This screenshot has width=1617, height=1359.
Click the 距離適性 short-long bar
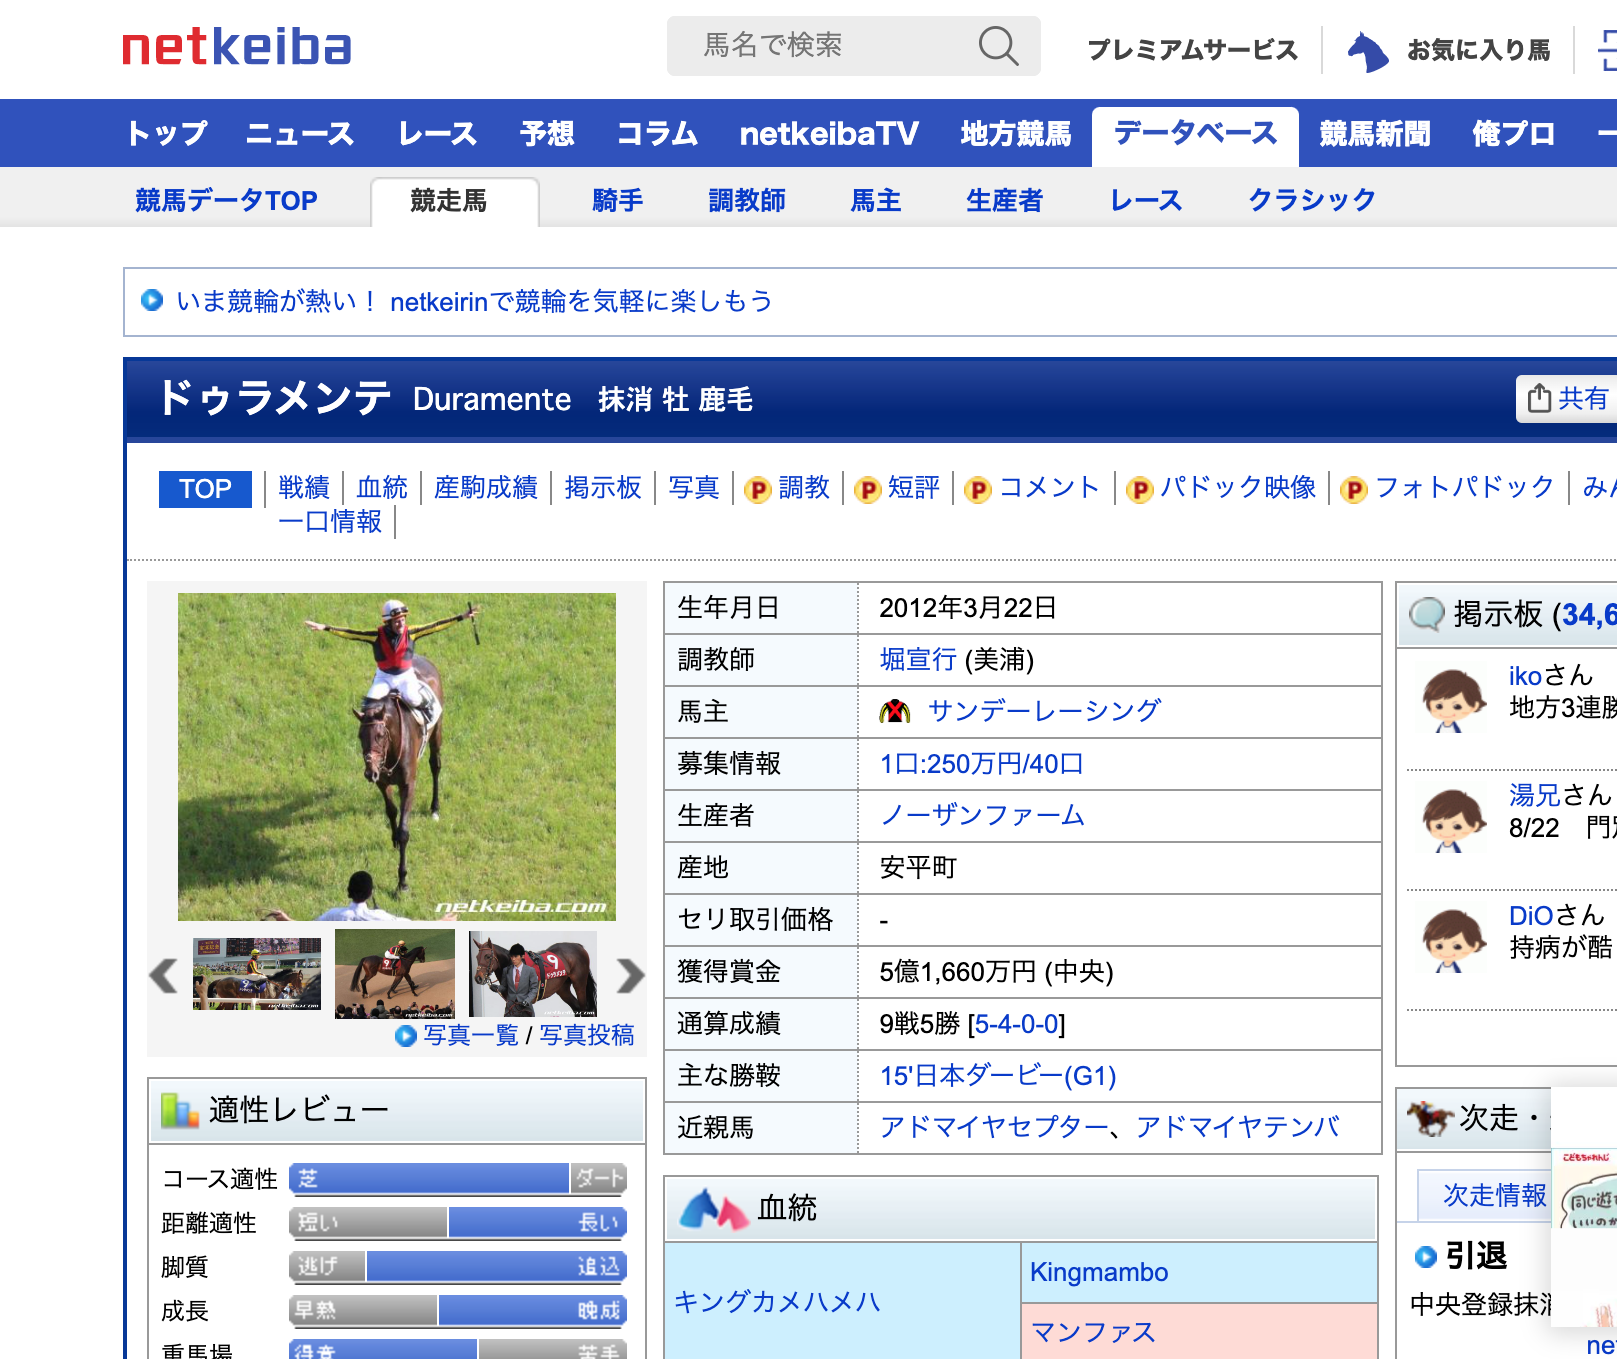(x=458, y=1223)
